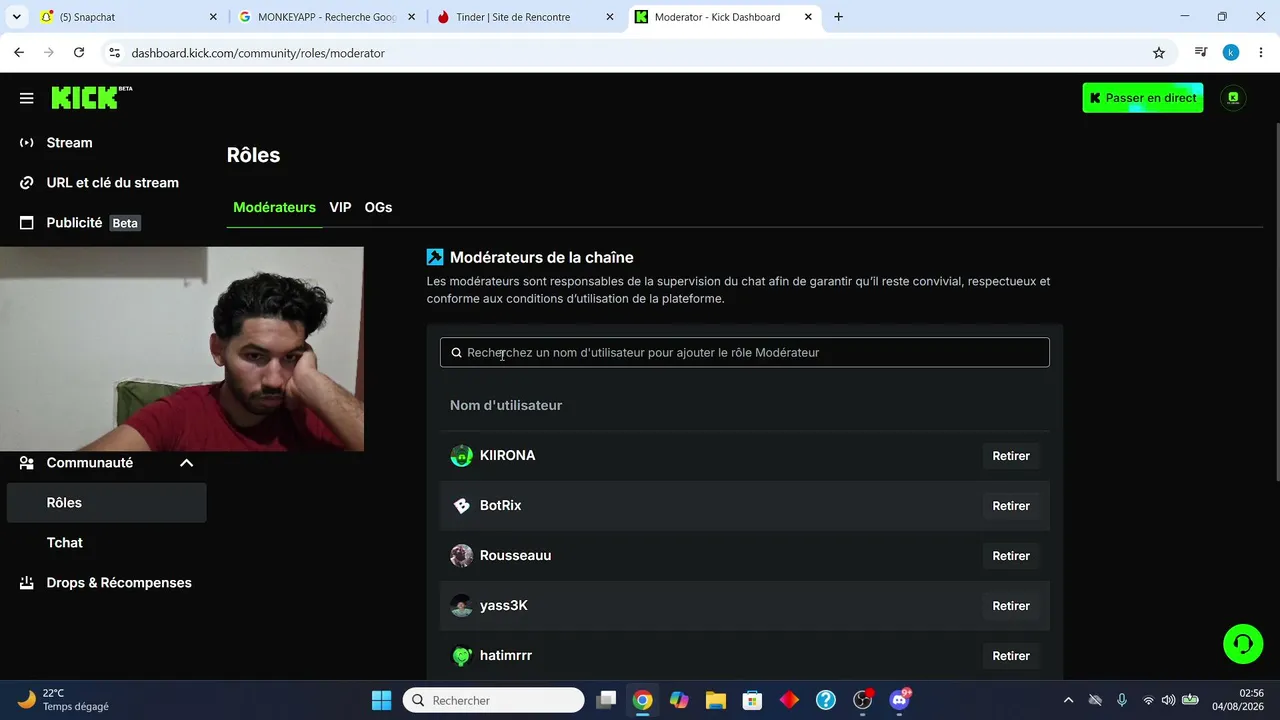Click the link icon beside URL et clé
This screenshot has height=720, width=1280.
[27, 183]
